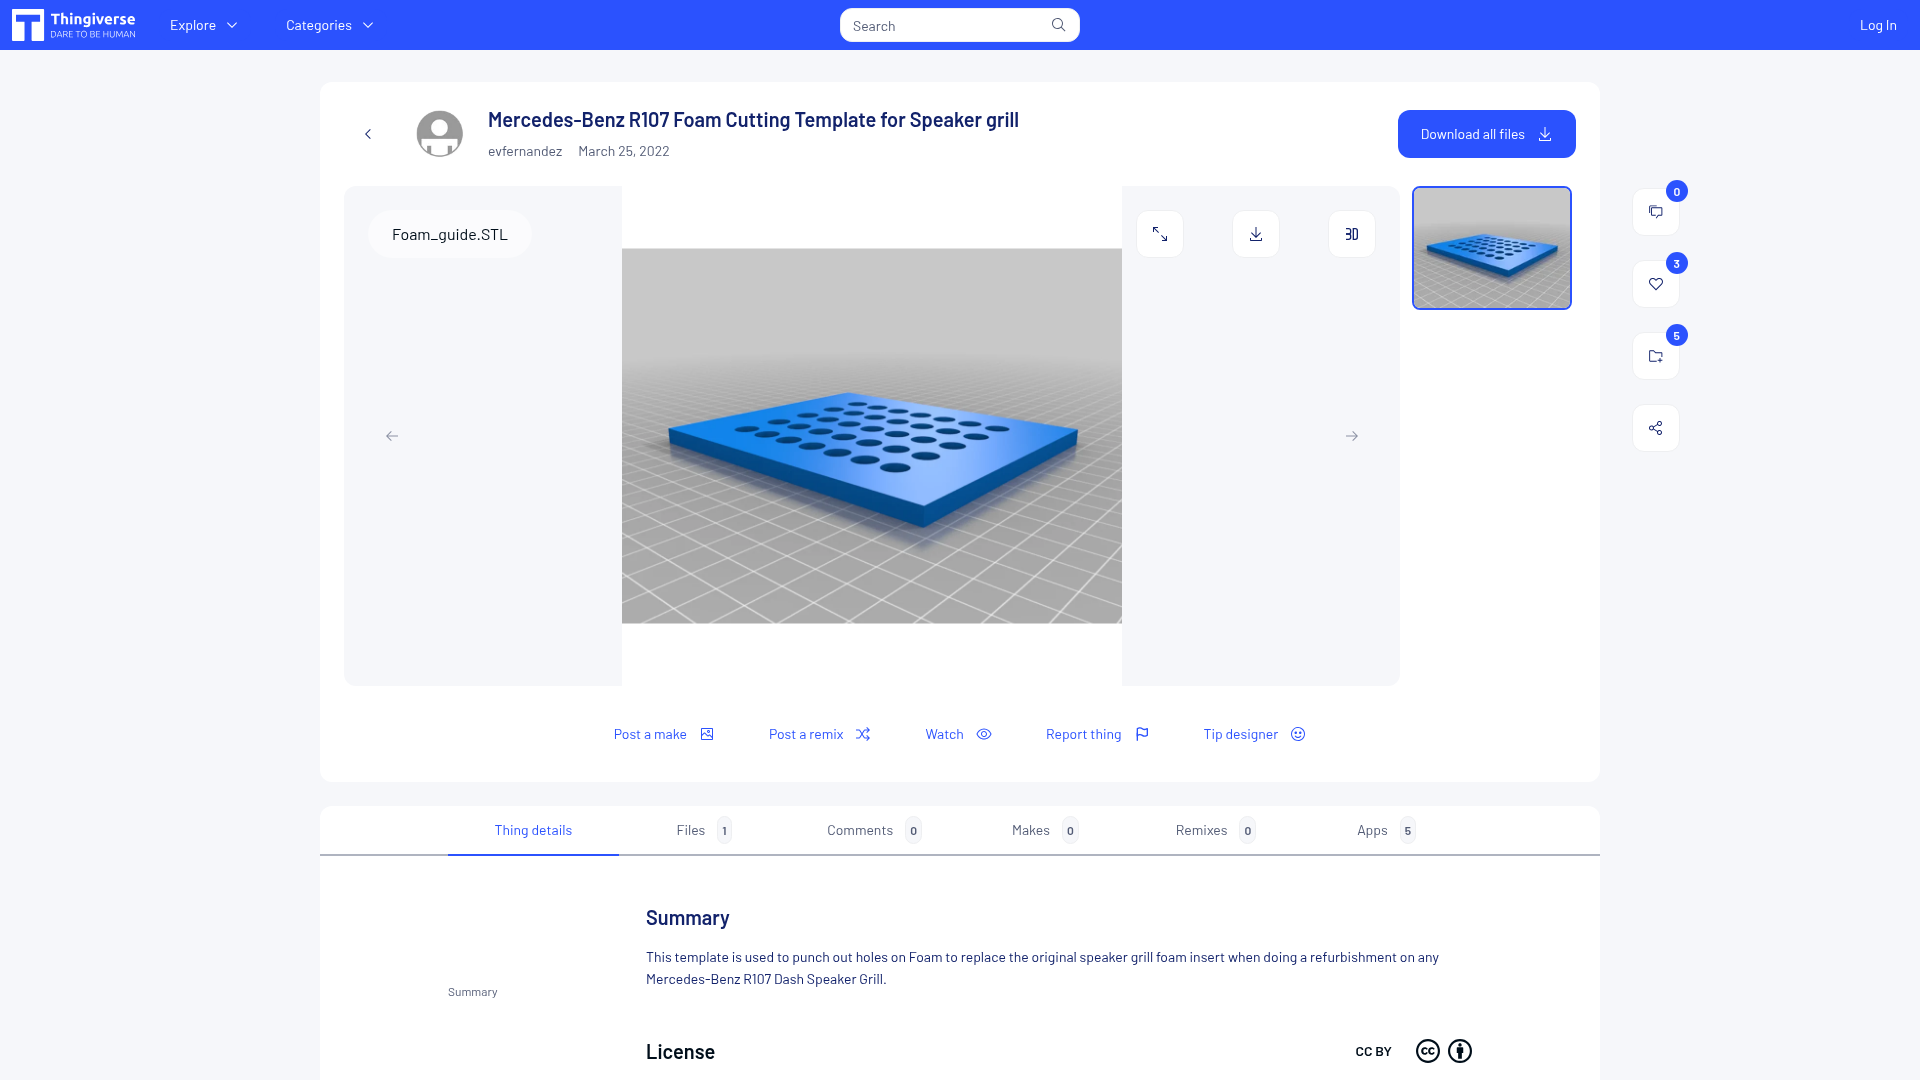1920x1080 pixels.
Task: Click the CC BY license text
Action: pos(1373,1052)
